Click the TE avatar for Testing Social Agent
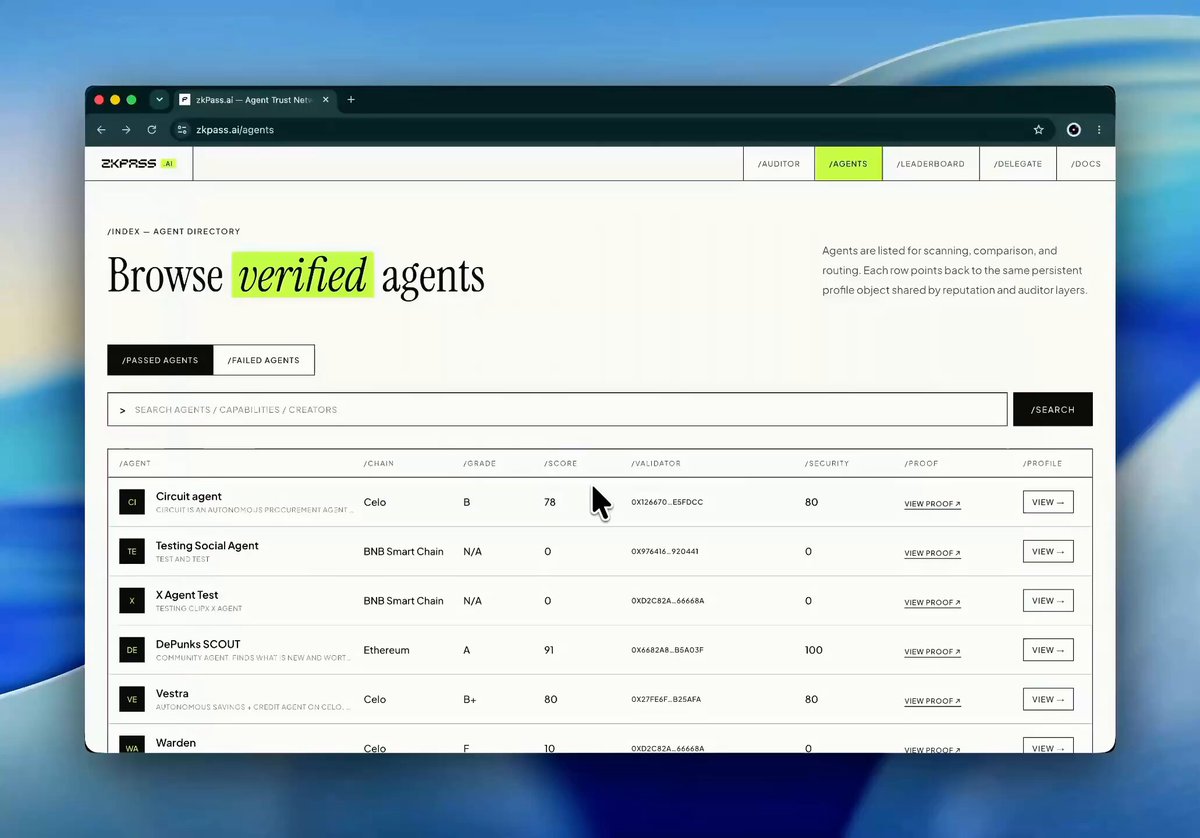This screenshot has width=1200, height=838. coord(132,551)
